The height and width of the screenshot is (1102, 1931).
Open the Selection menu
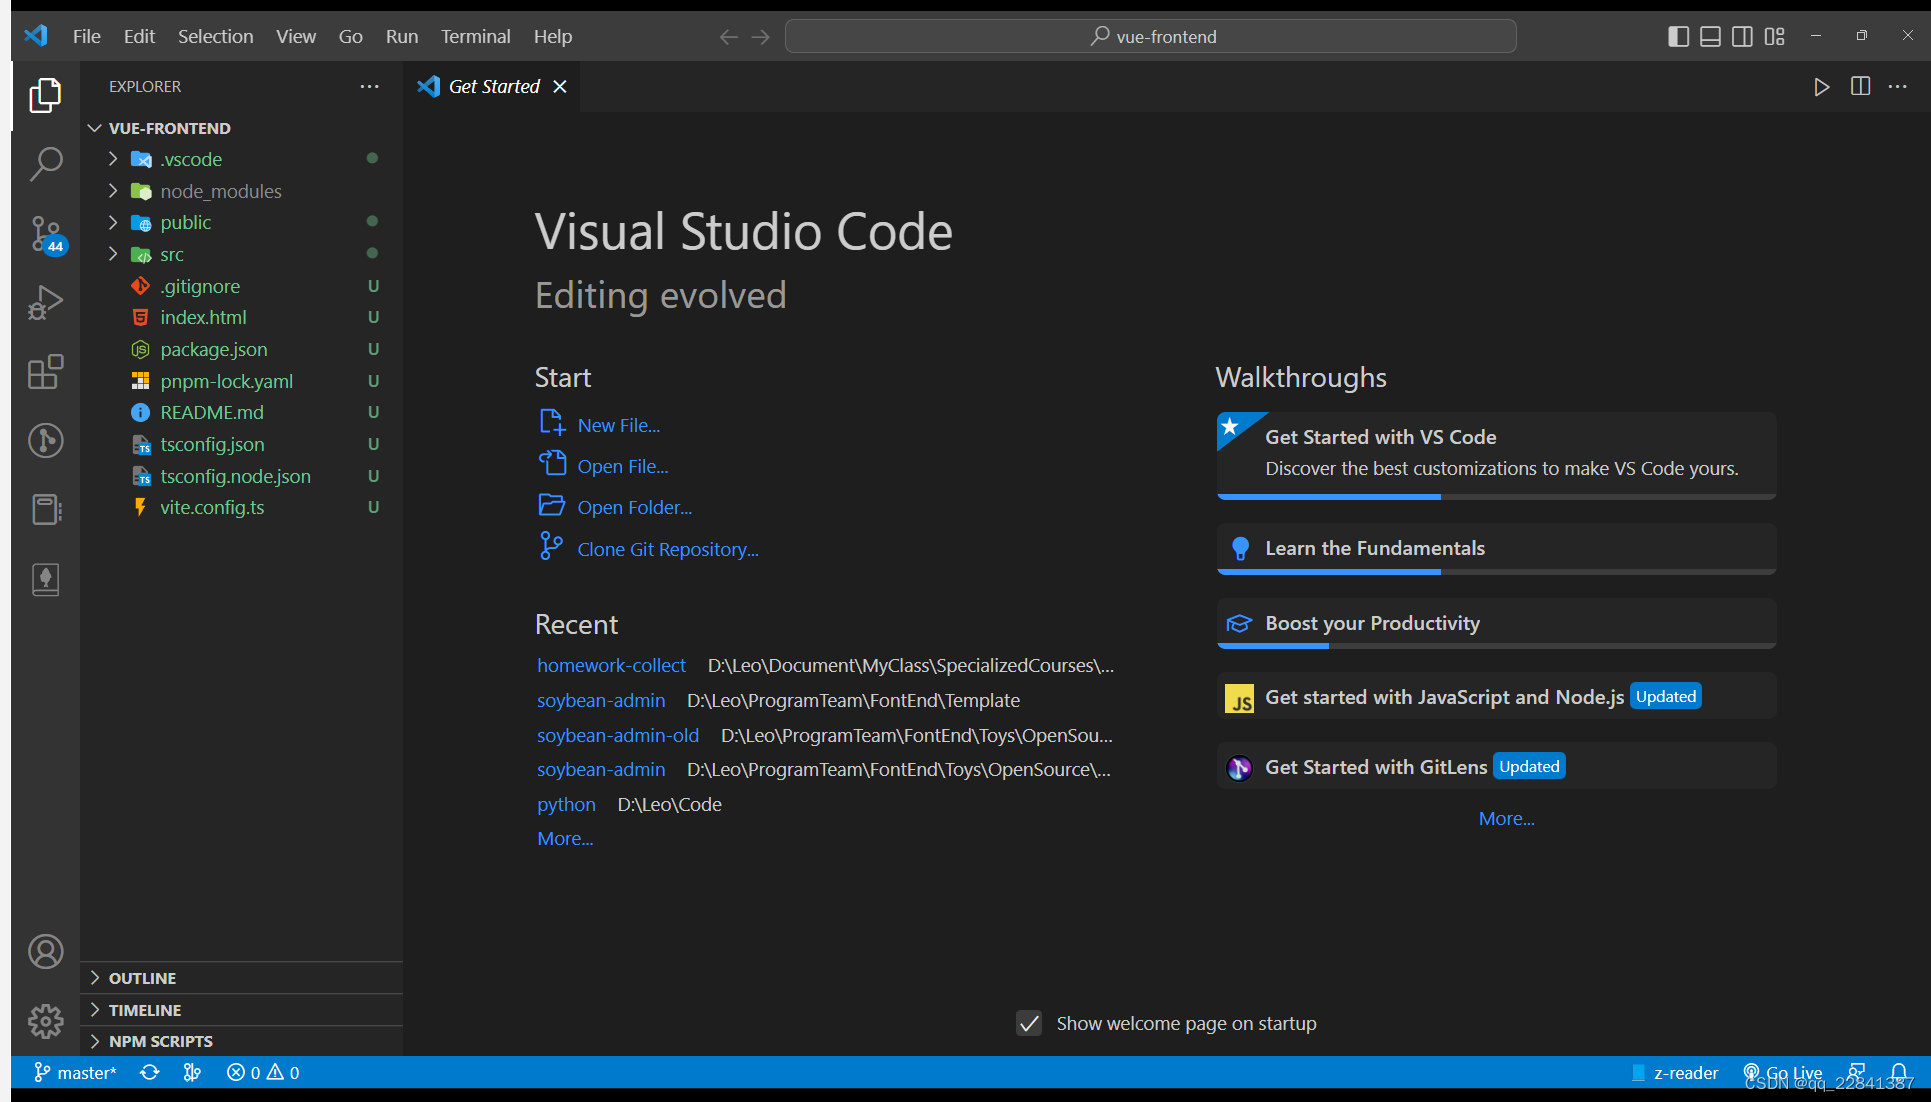click(x=216, y=37)
